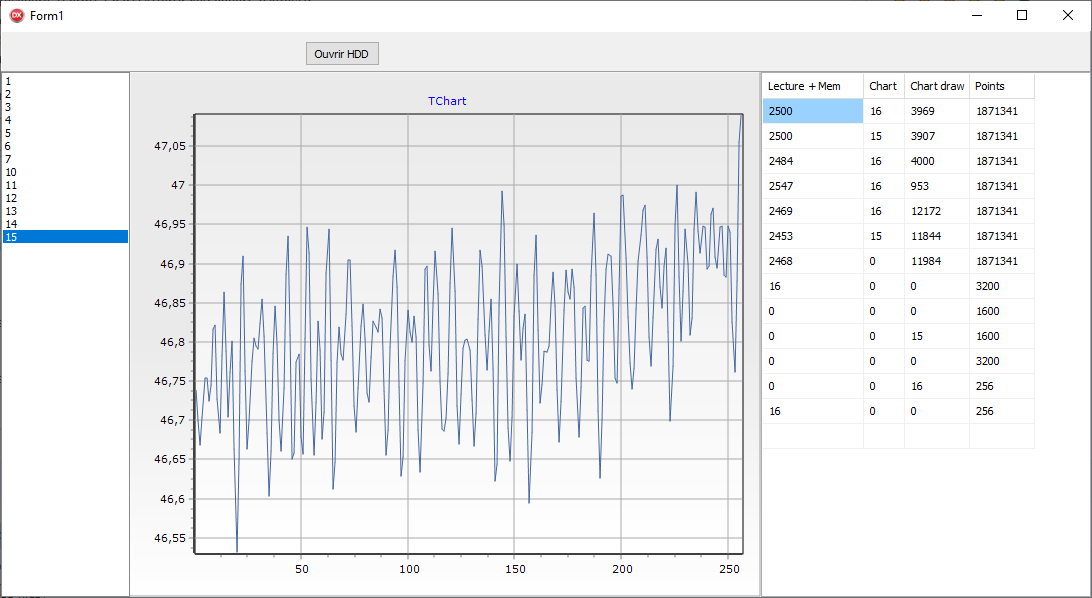Click the Ouvrir HDD button
The width and height of the screenshot is (1092, 598).
(x=342, y=54)
